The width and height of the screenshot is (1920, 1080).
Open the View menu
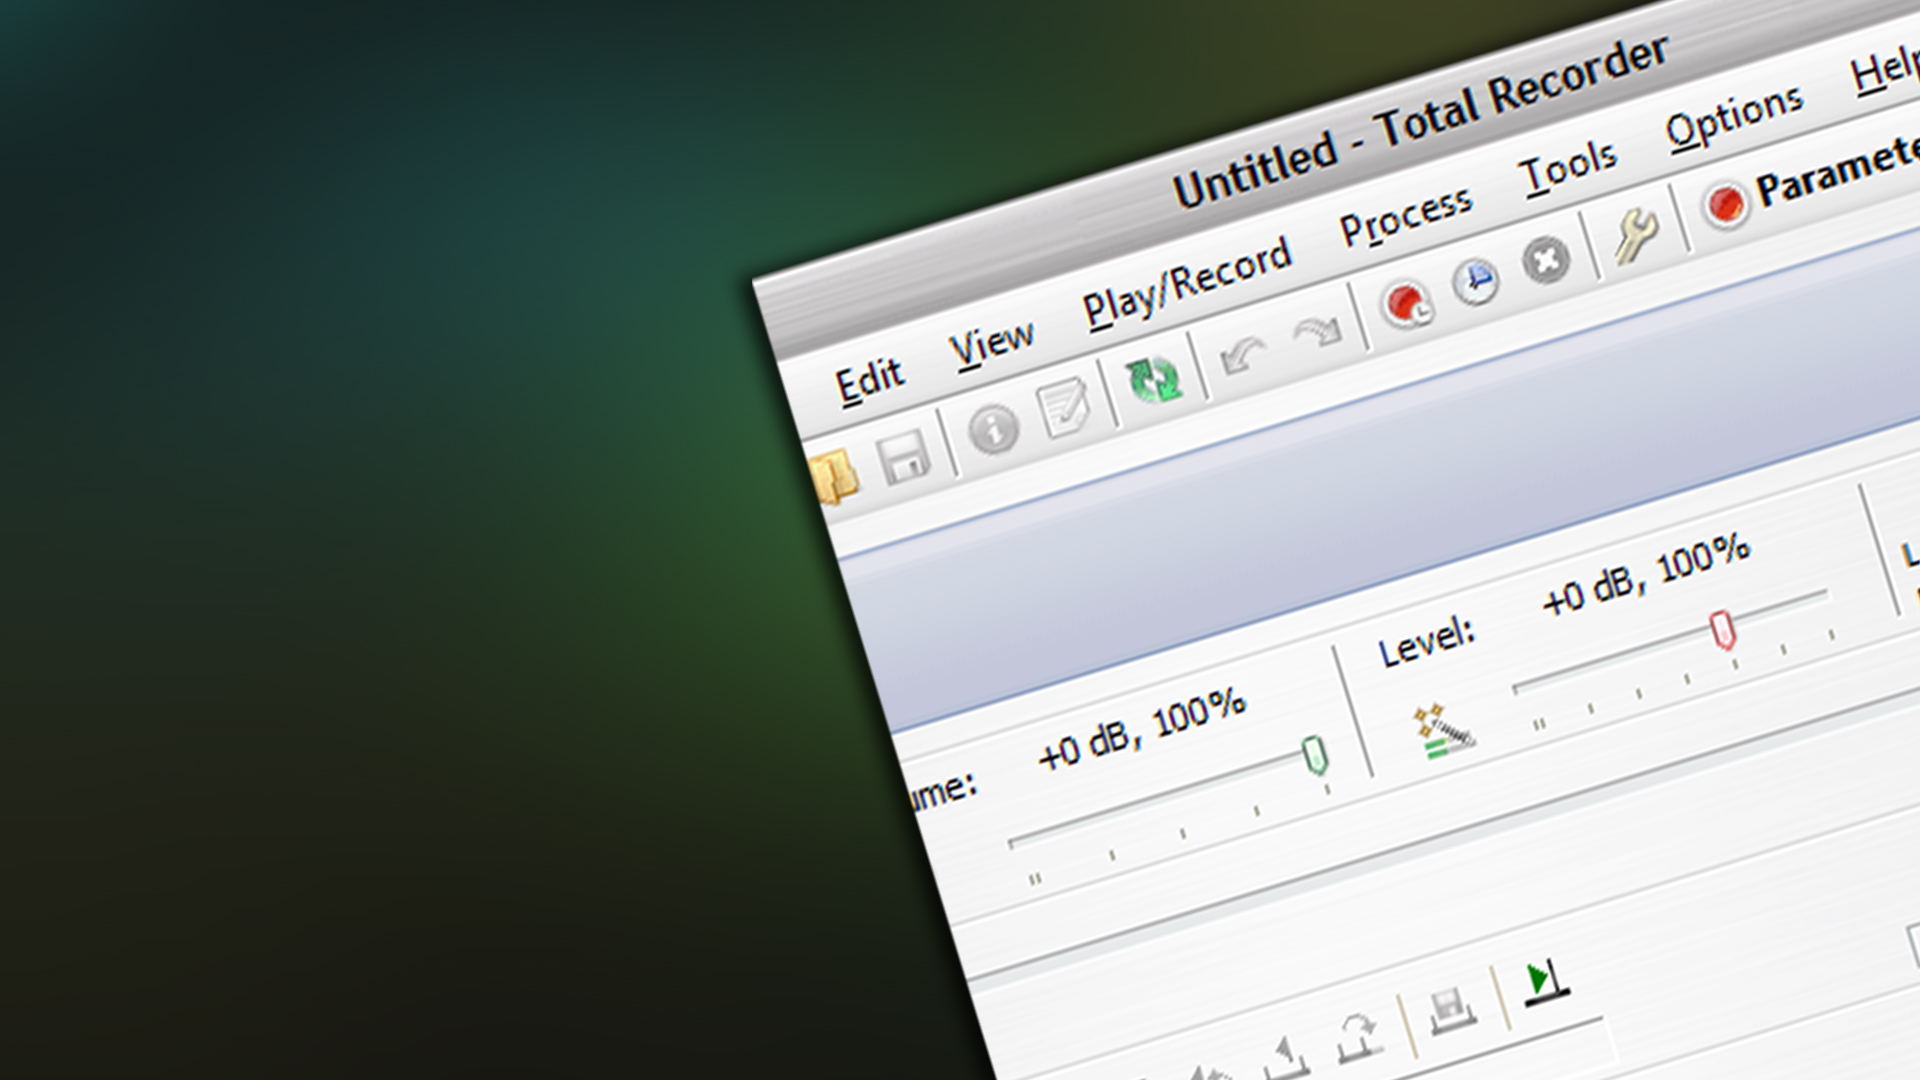(x=991, y=345)
